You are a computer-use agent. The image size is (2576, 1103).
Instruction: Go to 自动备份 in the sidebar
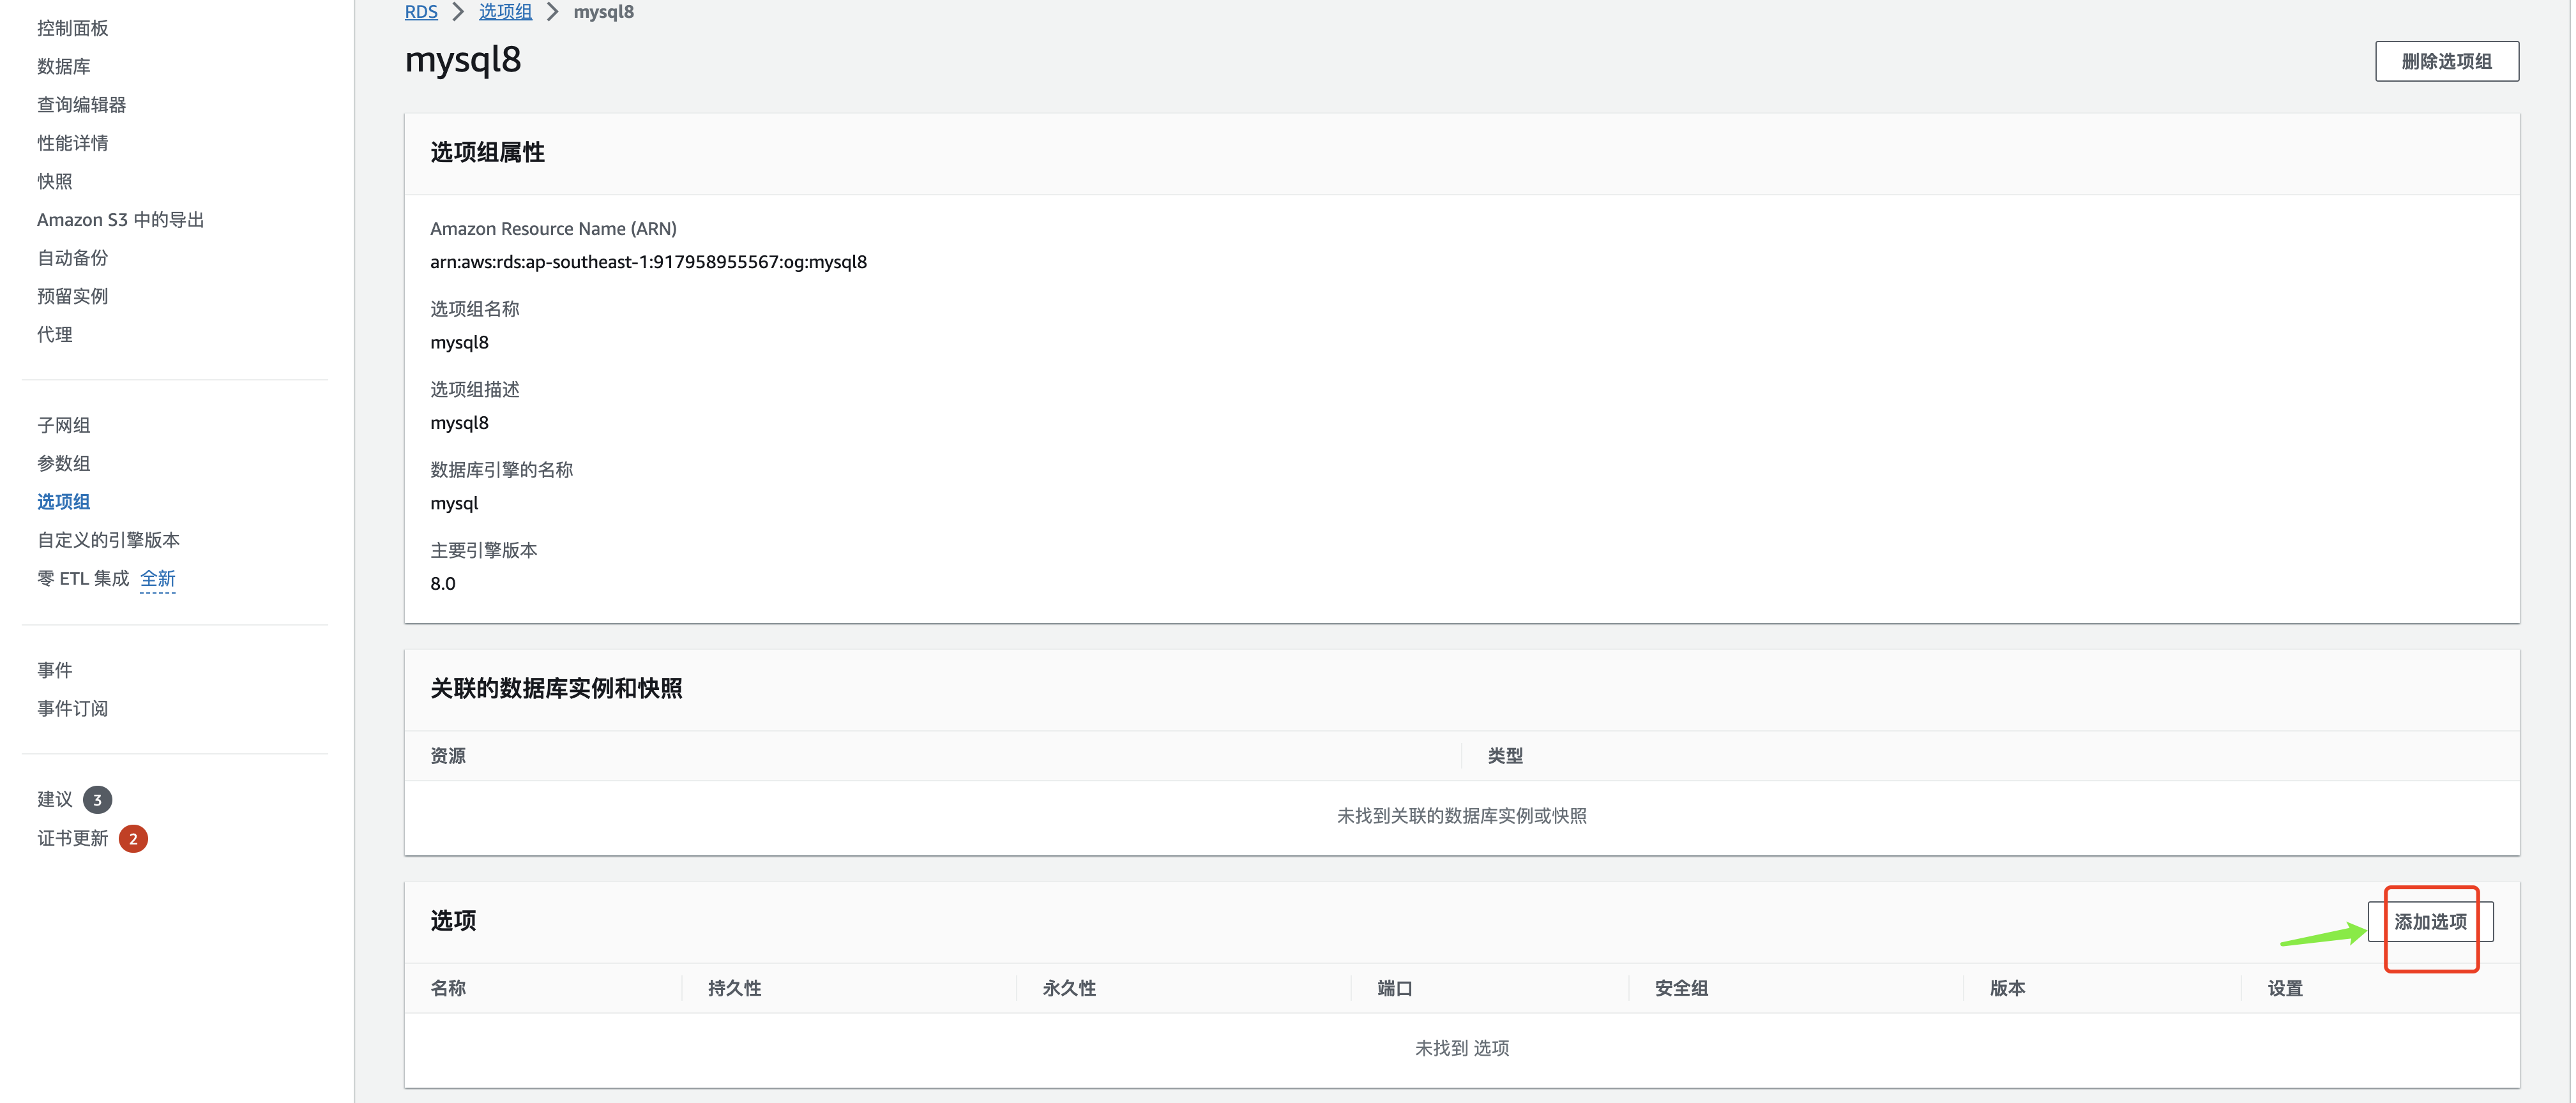[x=73, y=258]
